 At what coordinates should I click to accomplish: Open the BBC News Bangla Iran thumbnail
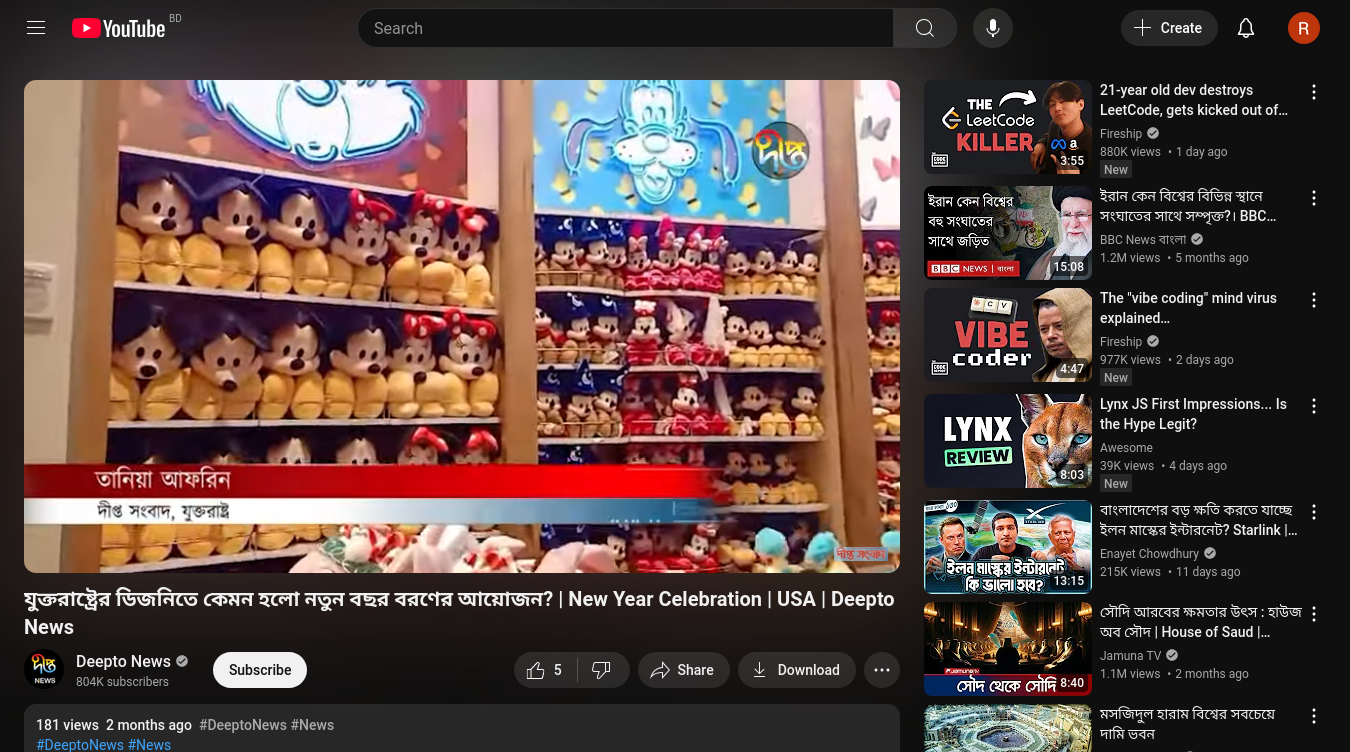click(1008, 233)
